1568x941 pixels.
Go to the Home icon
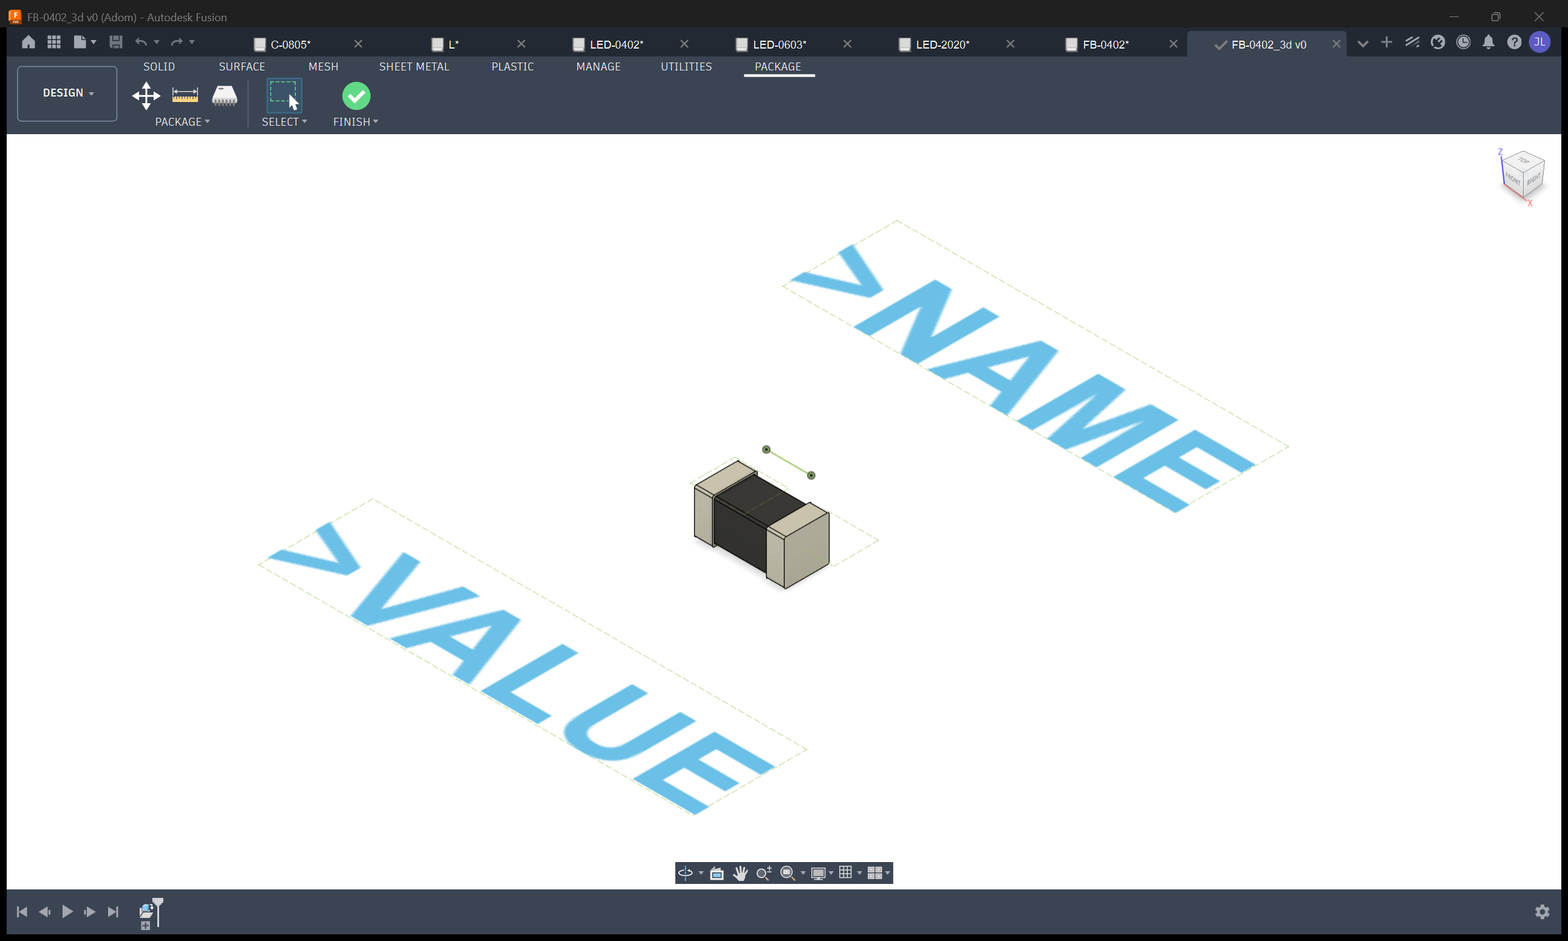pyautogui.click(x=28, y=42)
